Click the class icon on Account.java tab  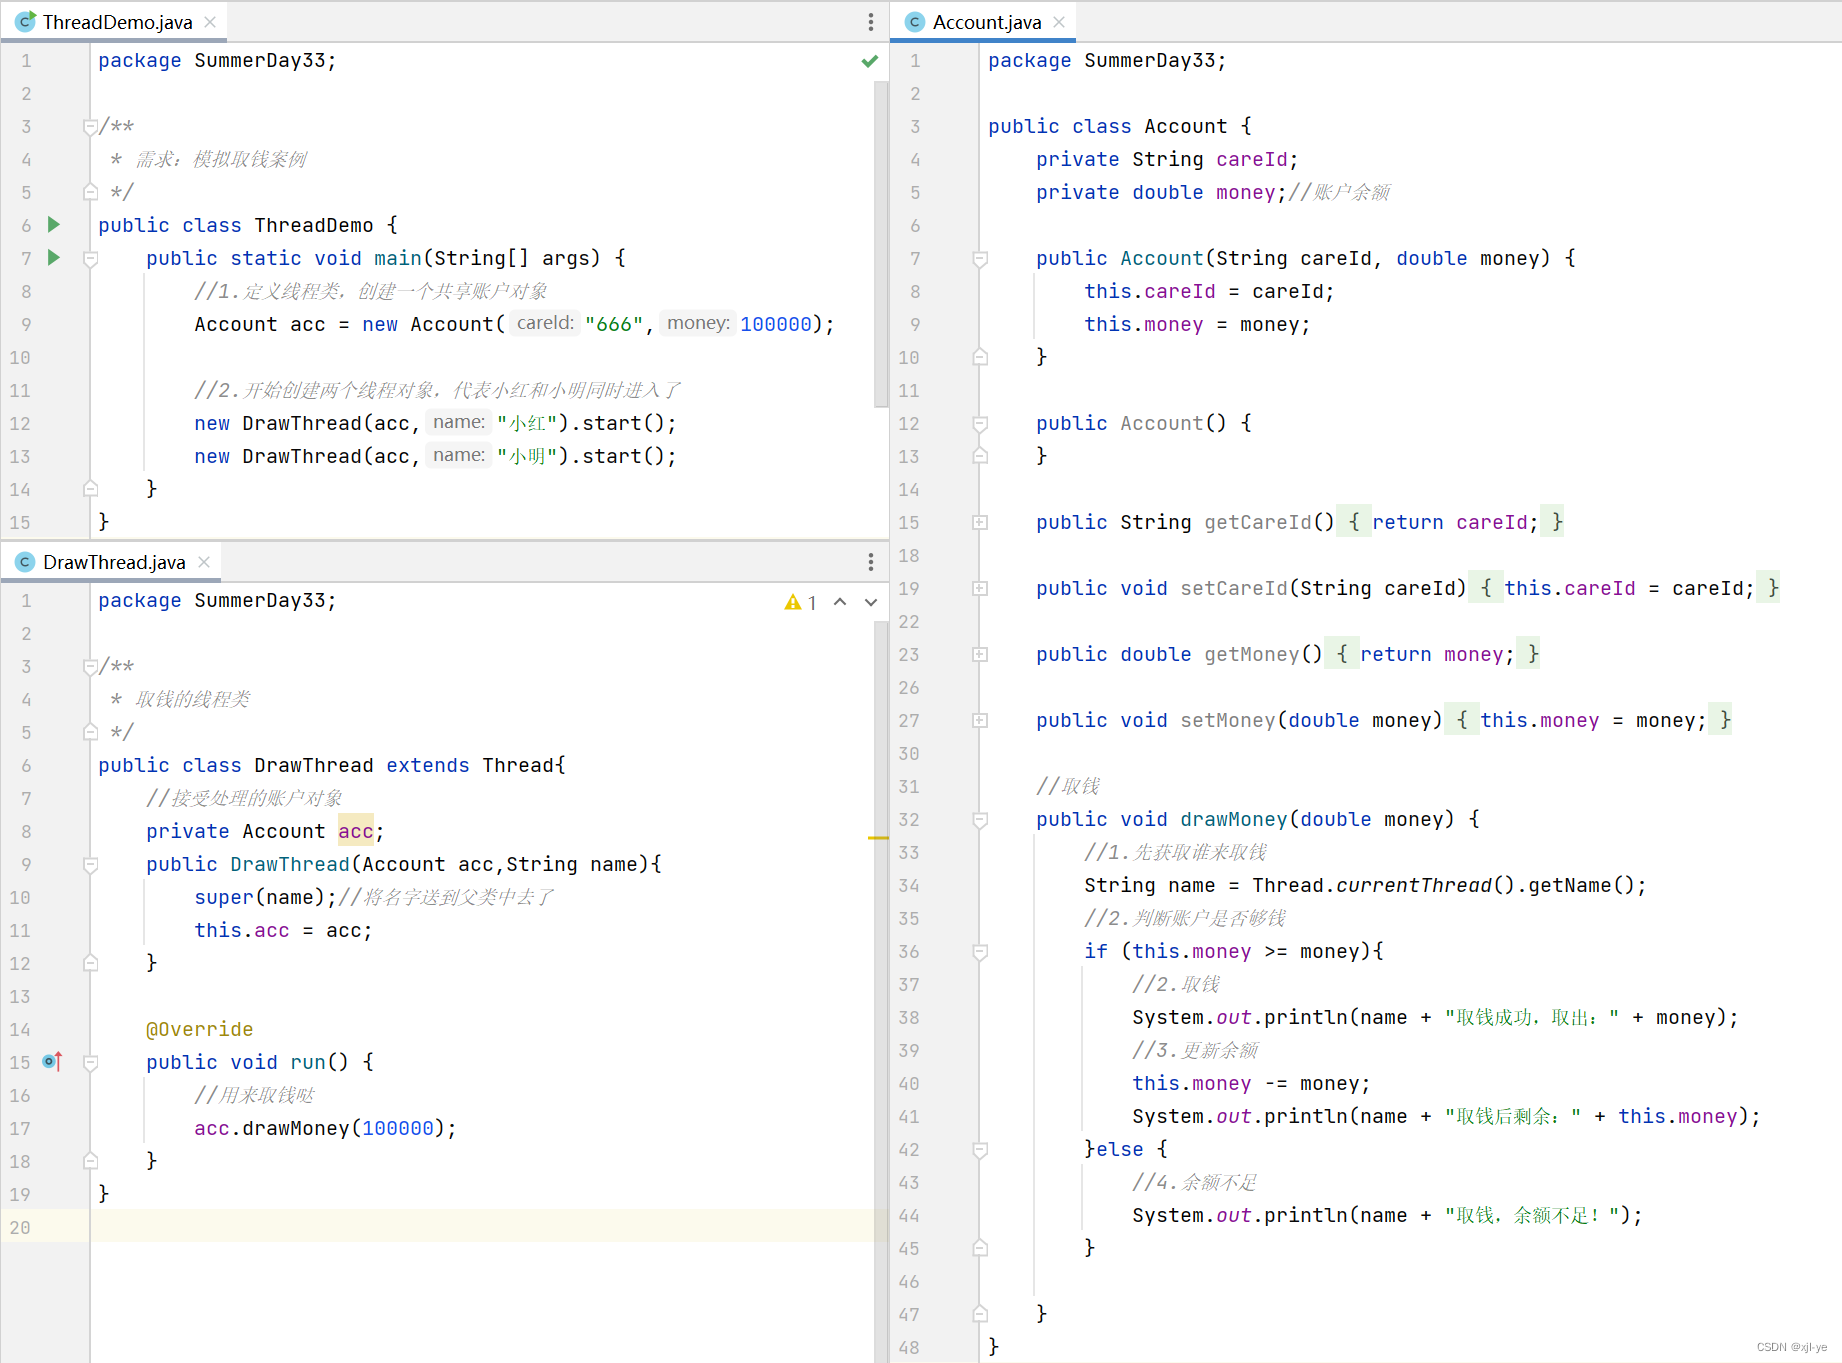(x=915, y=22)
